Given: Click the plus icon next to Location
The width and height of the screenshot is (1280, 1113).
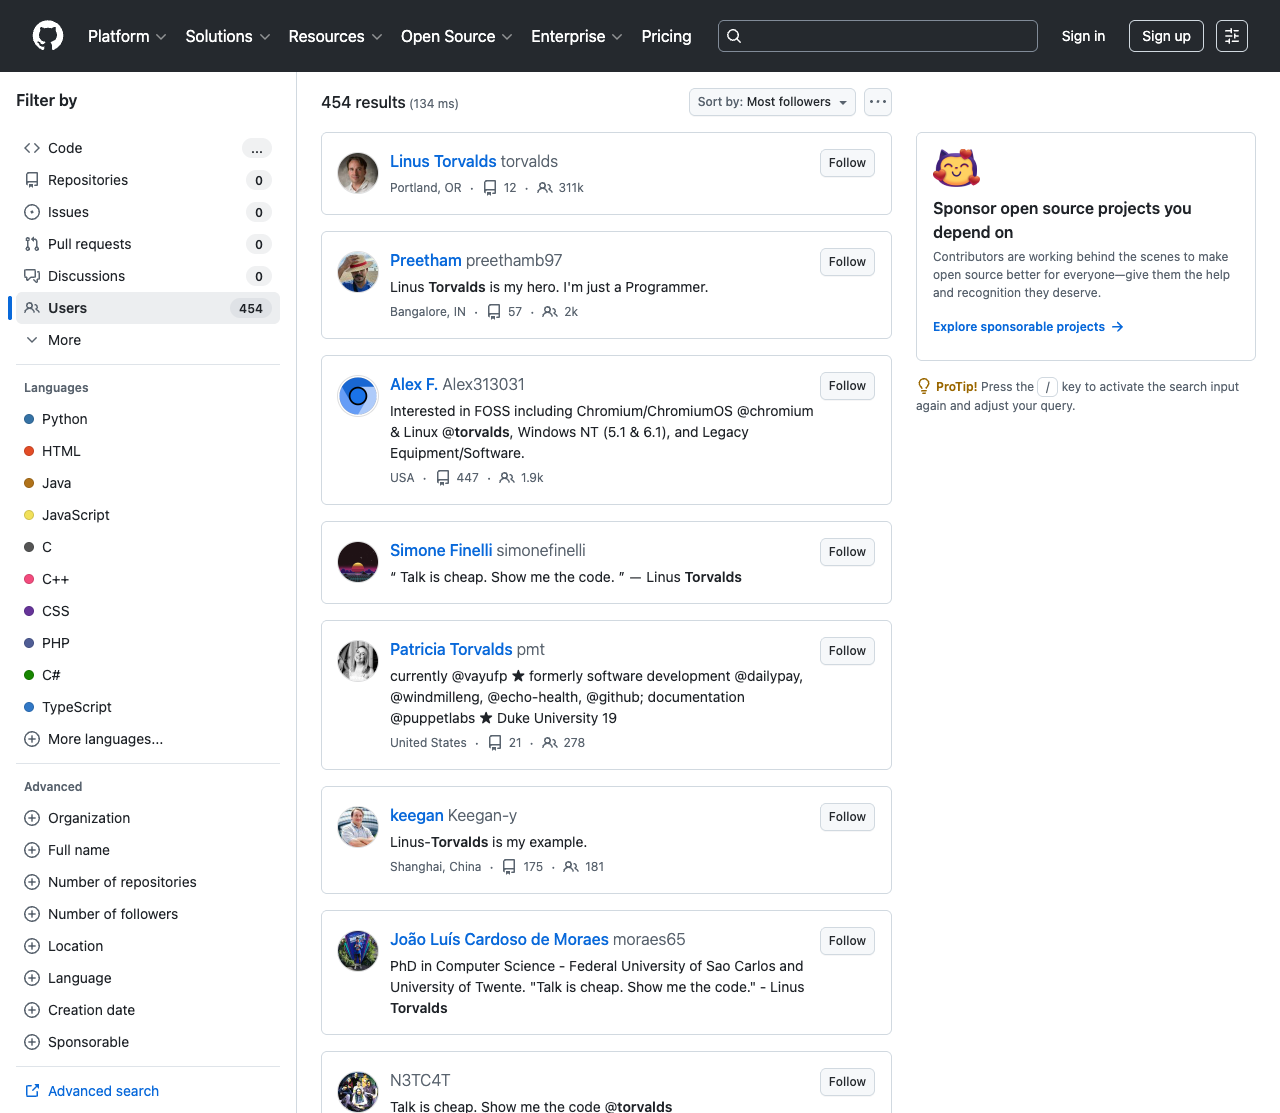Looking at the screenshot, I should (32, 946).
